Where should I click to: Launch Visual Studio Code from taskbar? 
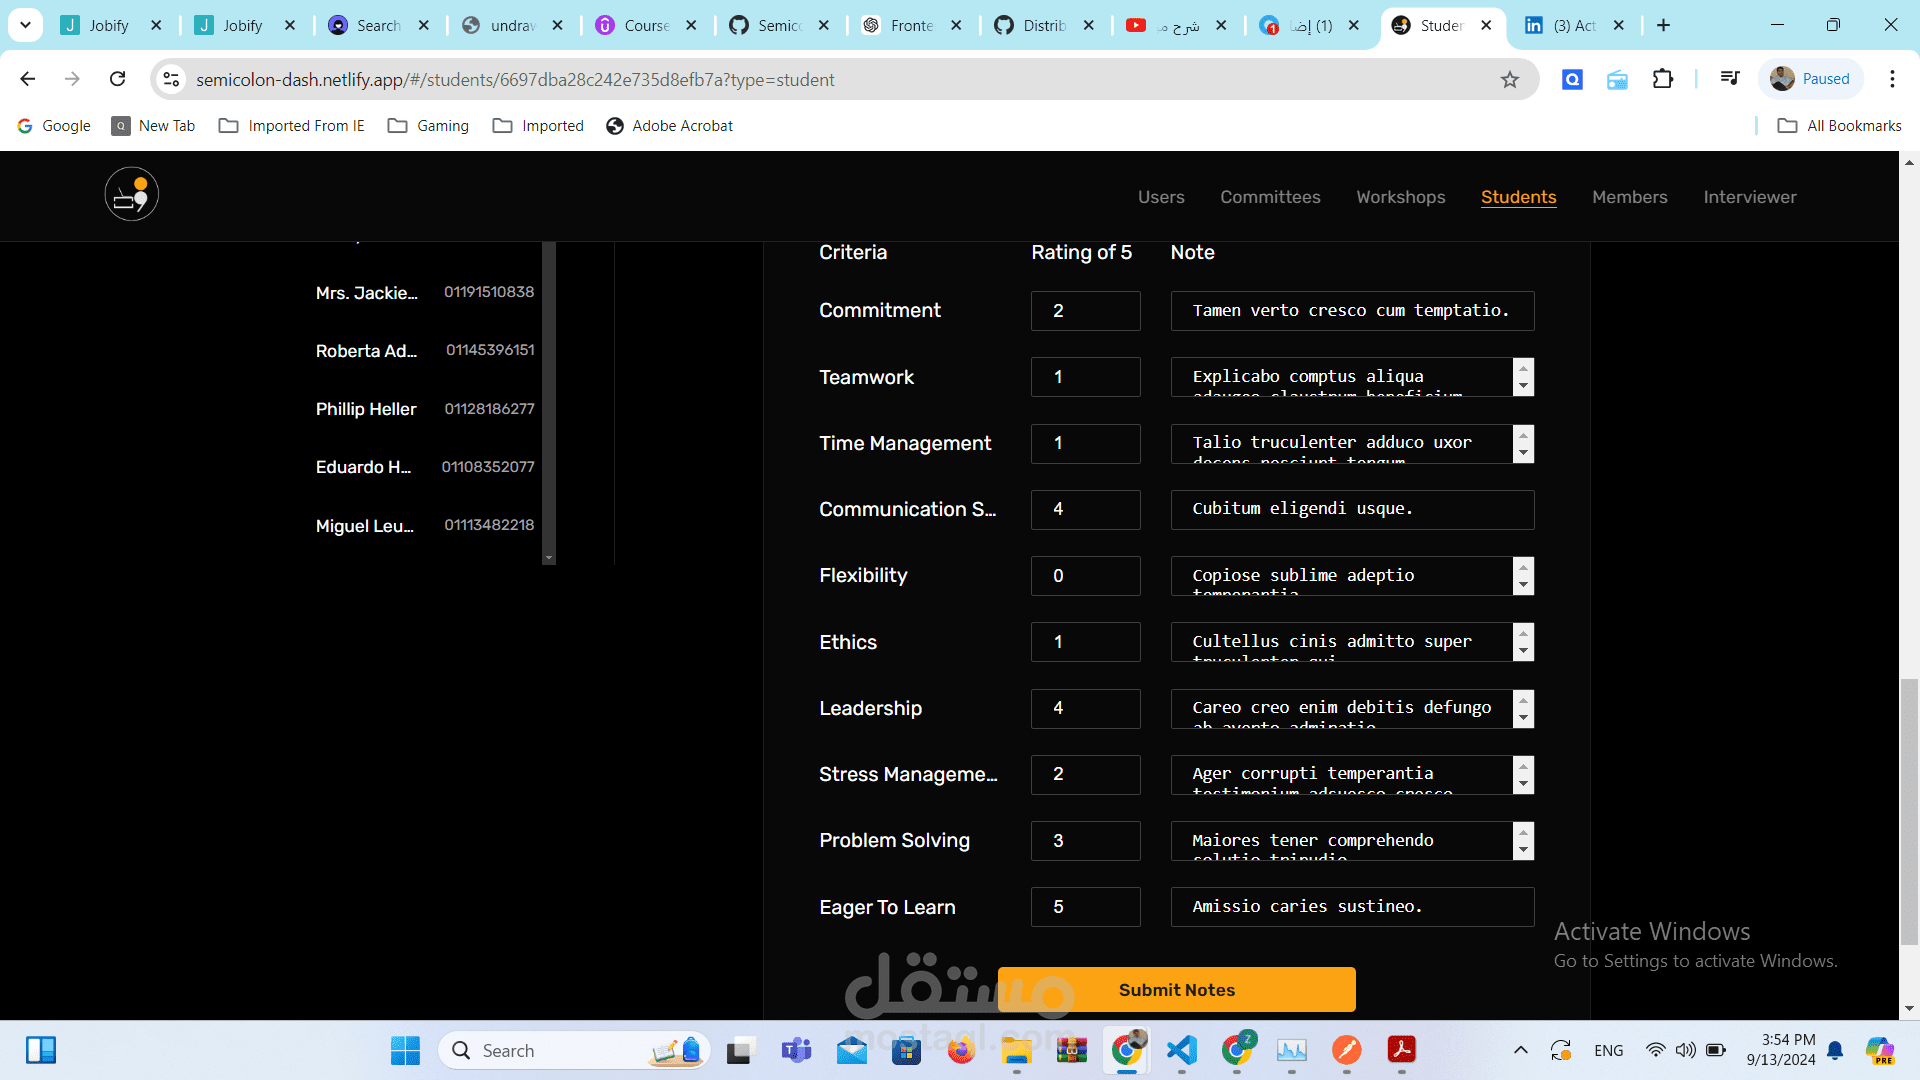[x=1181, y=1050]
